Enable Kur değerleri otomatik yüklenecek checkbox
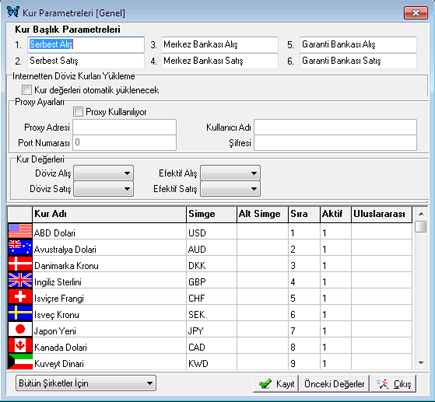The width and height of the screenshot is (435, 402). tap(26, 90)
